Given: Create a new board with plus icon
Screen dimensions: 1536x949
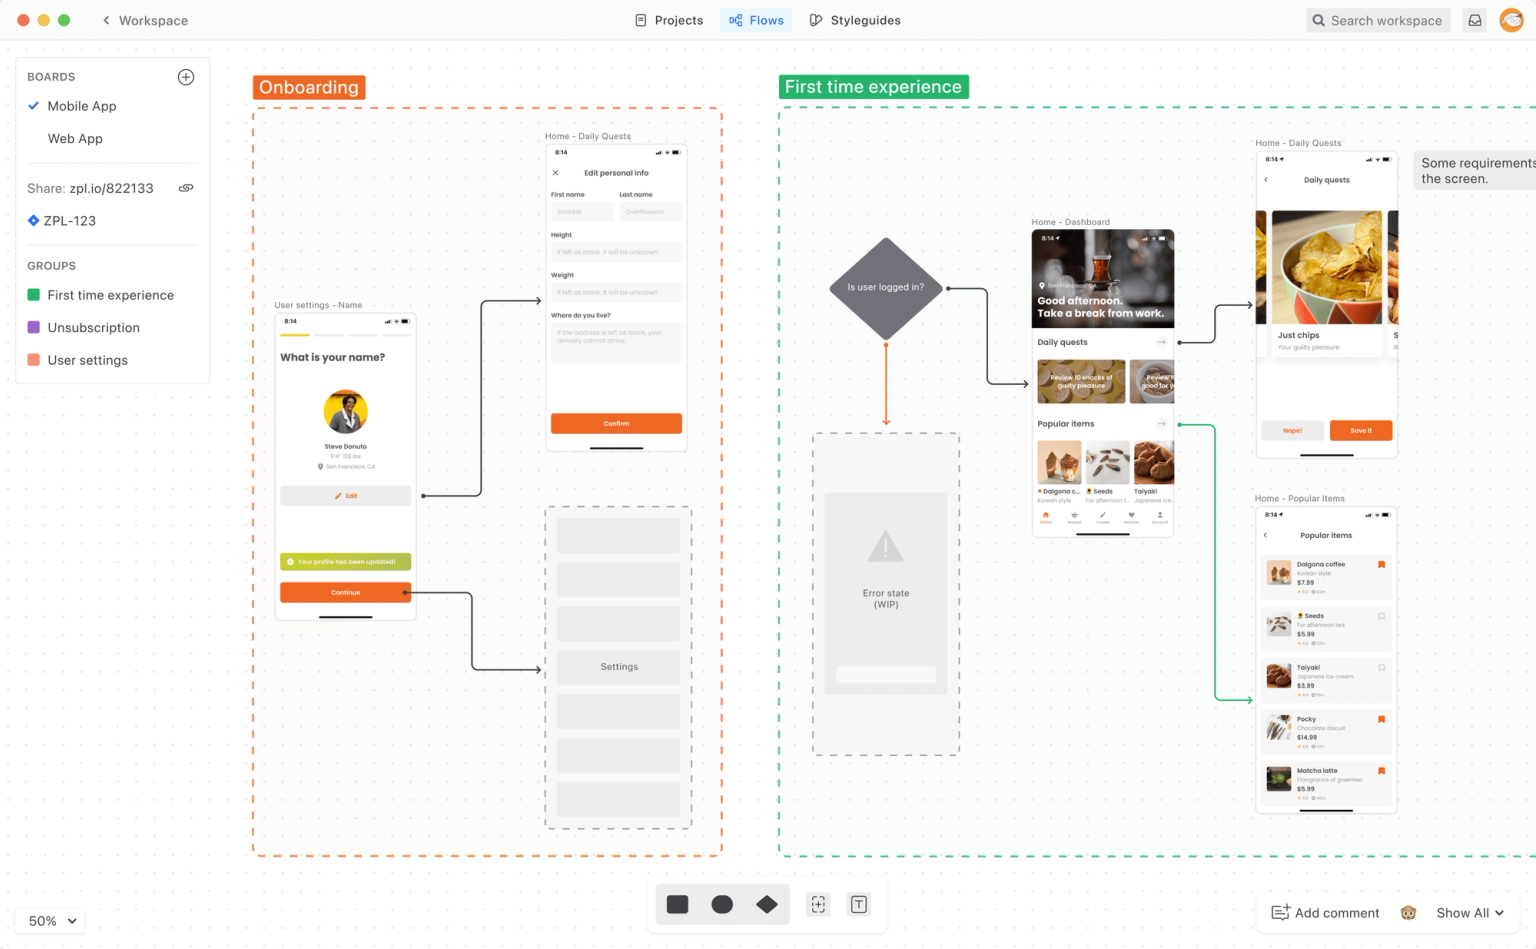Looking at the screenshot, I should (186, 76).
